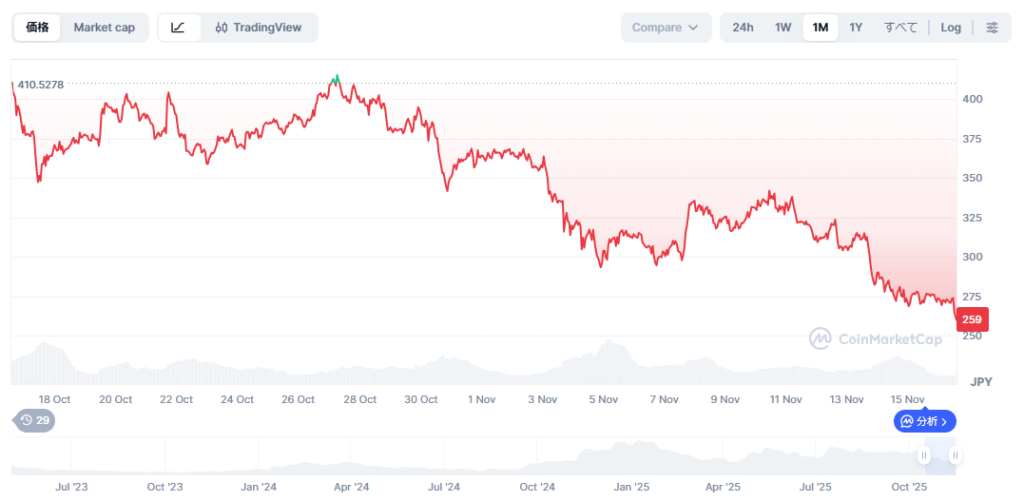Click the JPY currency label
1024x501 pixels.
[979, 382]
